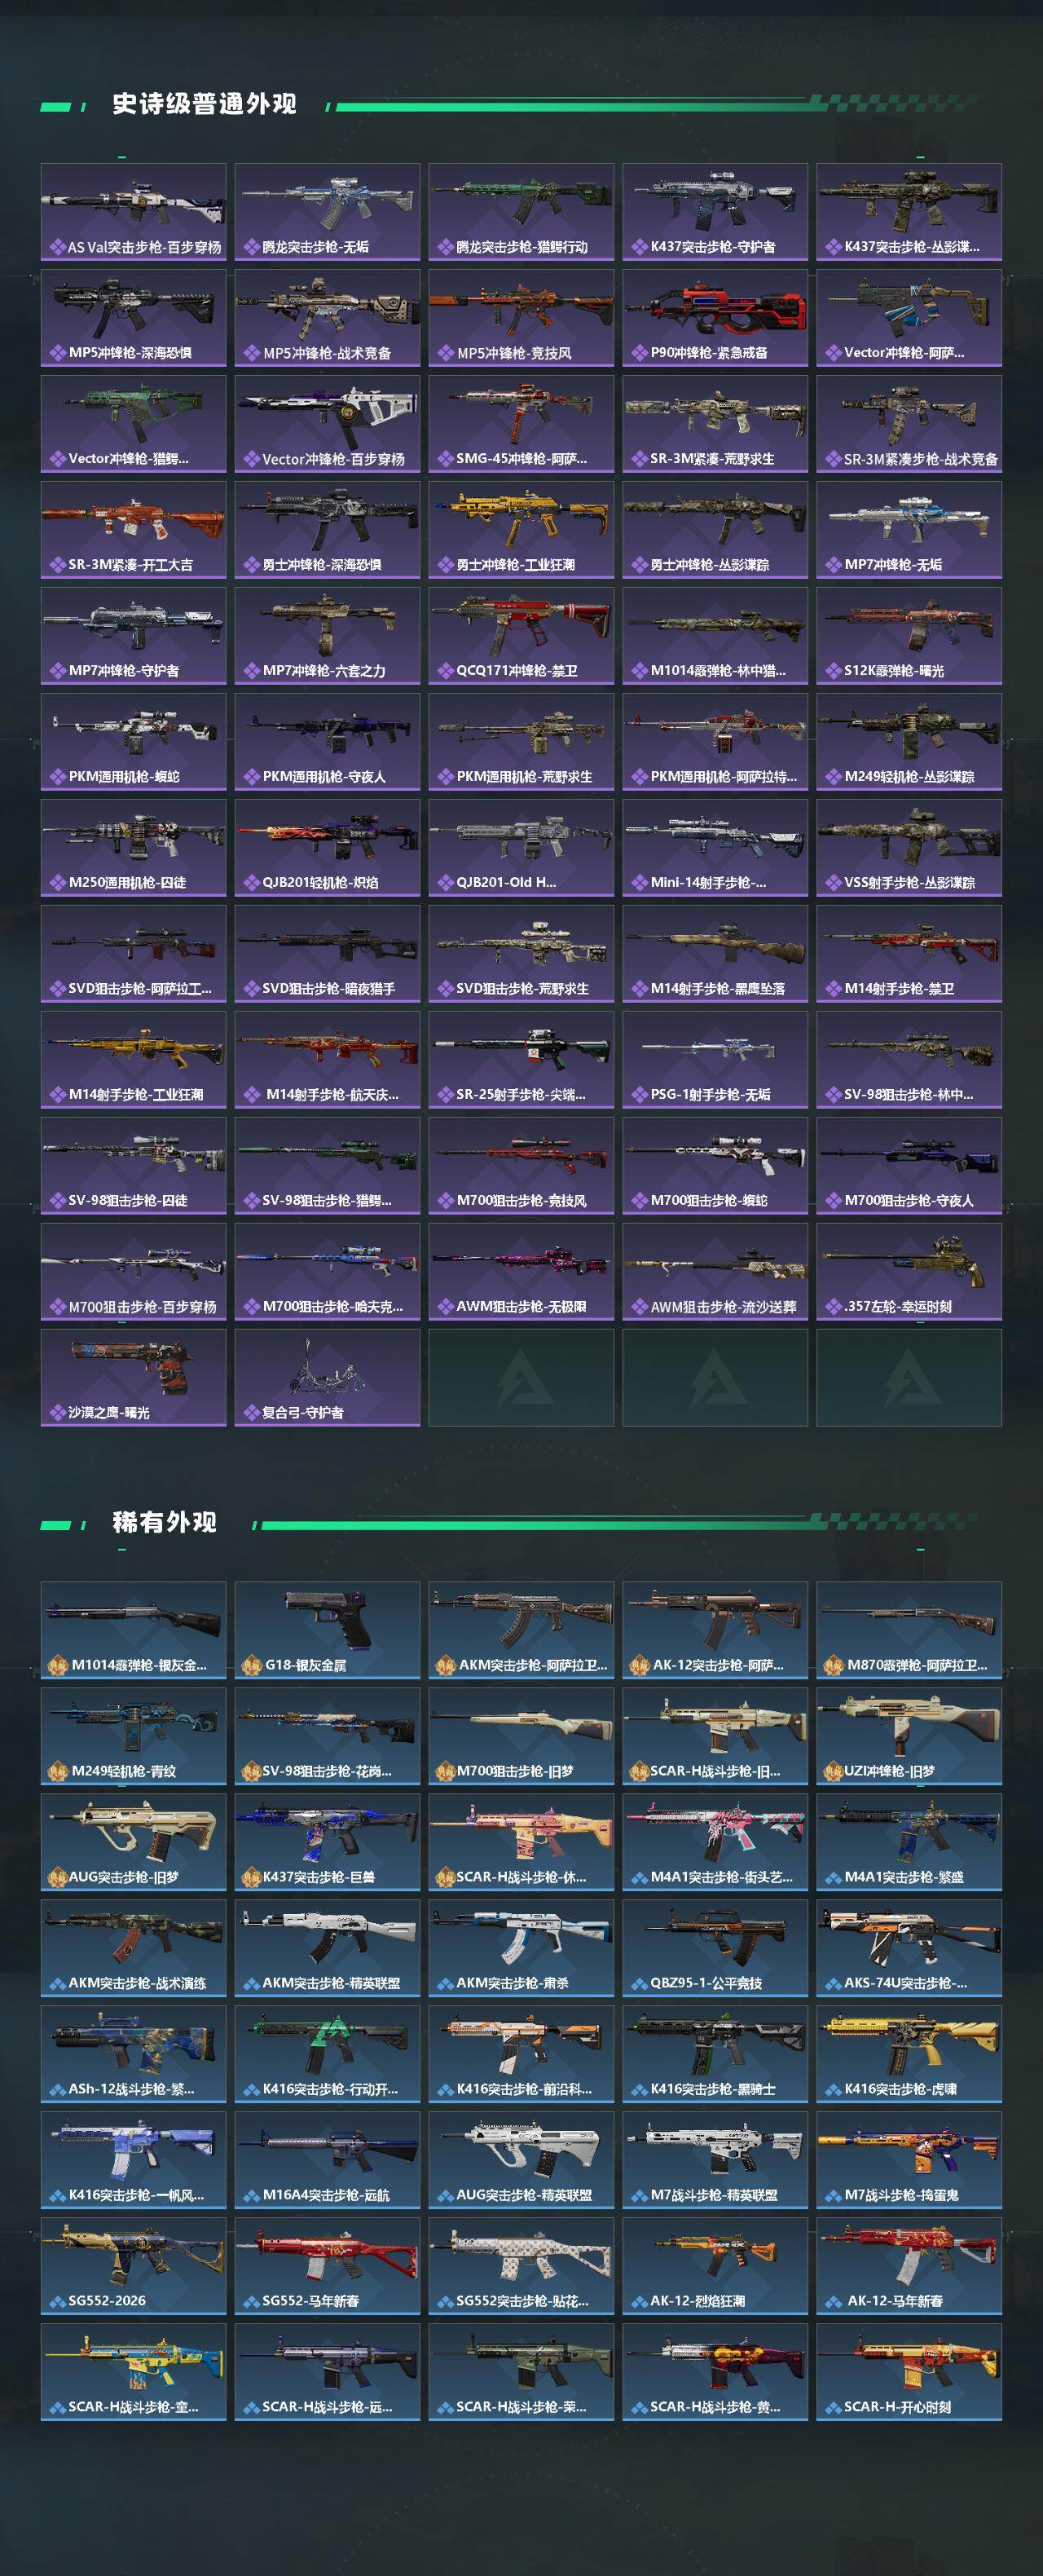Choose the K416突击步枪-黑骑士 skin

coord(715,2054)
